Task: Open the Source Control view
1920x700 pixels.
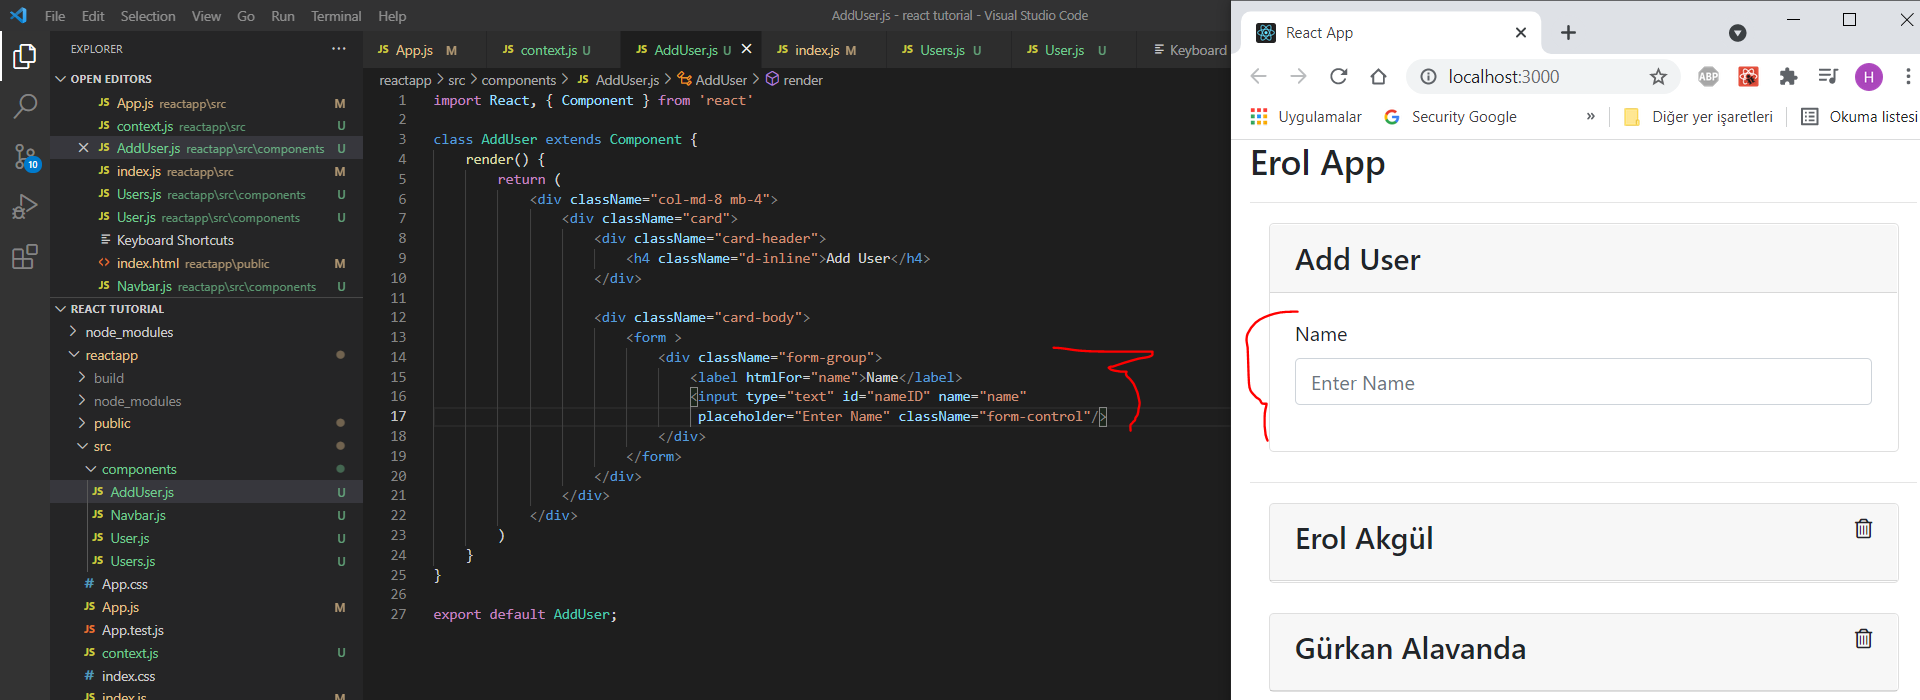Action: tap(25, 156)
